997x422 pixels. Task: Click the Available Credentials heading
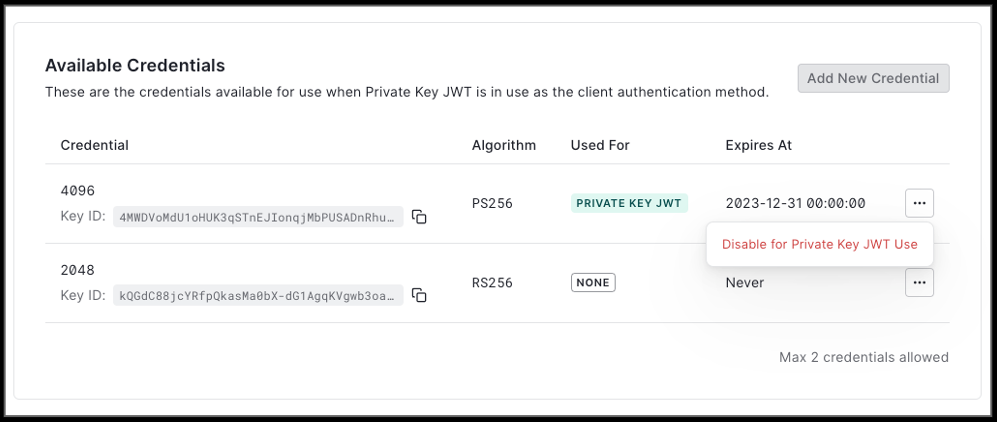tap(135, 65)
